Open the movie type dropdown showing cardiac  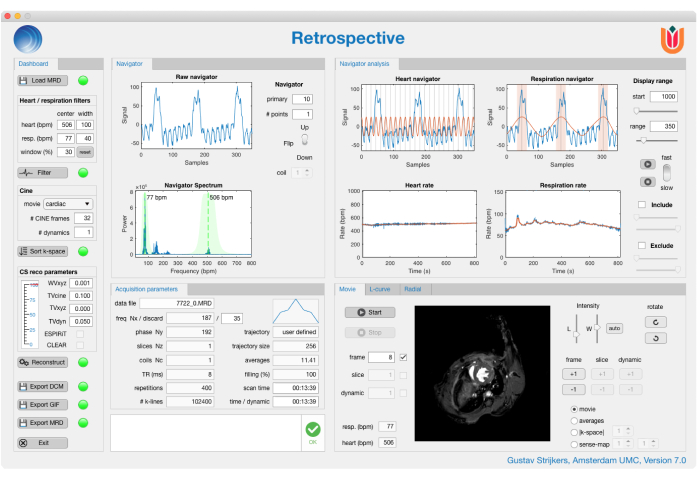coord(68,204)
